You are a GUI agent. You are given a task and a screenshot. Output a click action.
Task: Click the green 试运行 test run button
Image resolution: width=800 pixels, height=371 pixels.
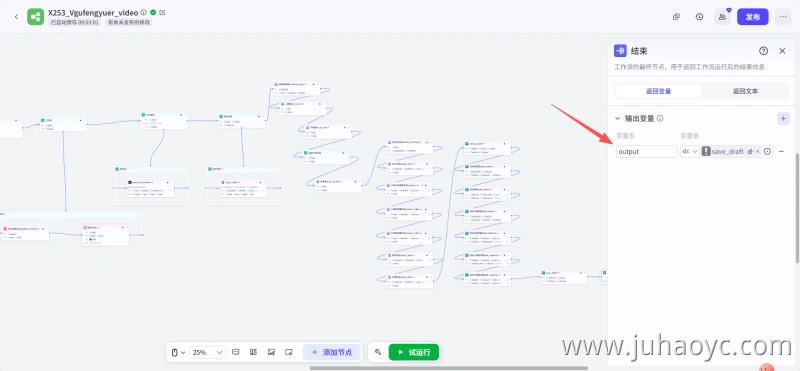tap(414, 352)
